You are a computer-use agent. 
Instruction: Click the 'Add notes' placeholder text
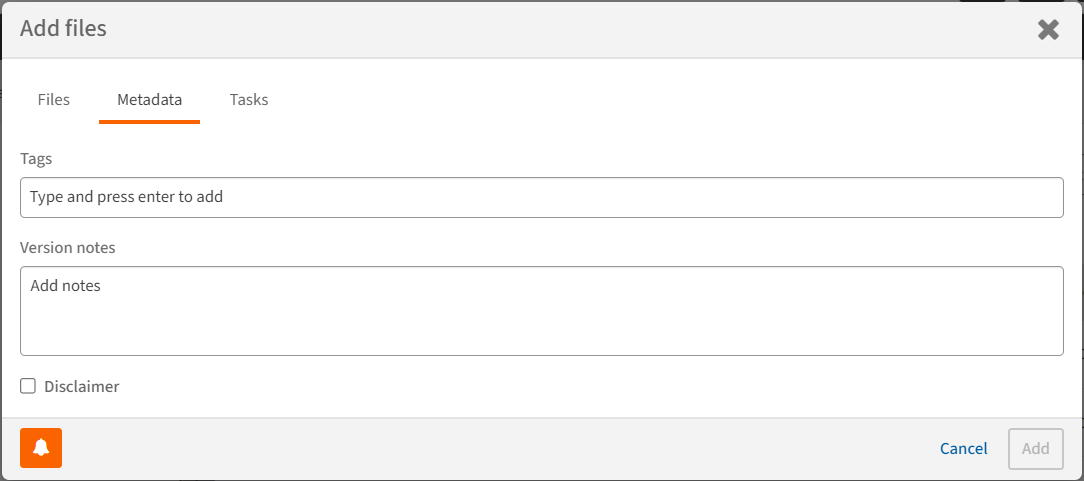66,286
